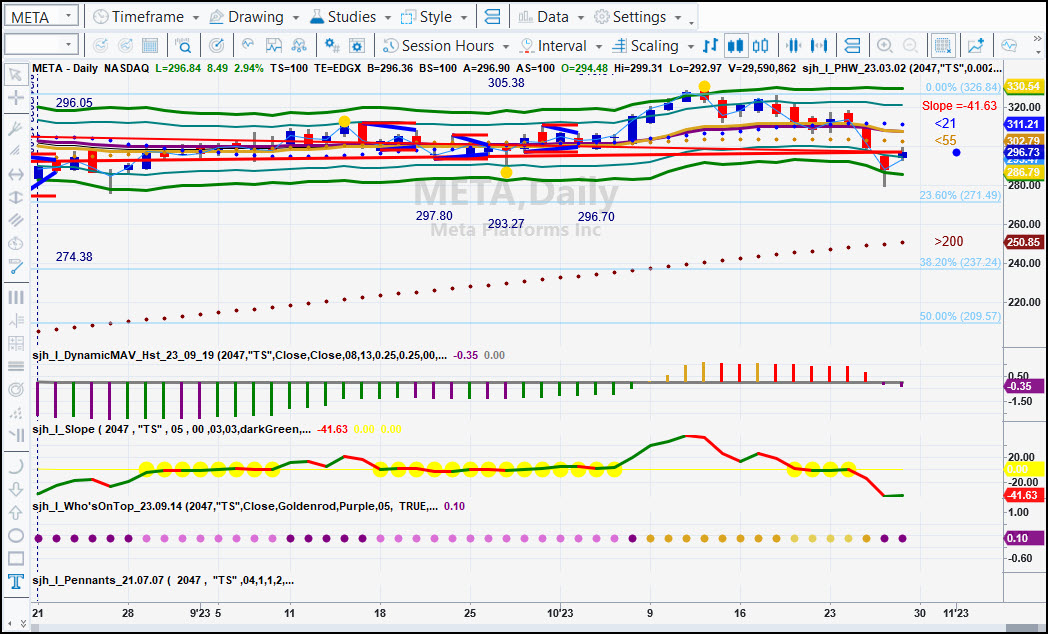This screenshot has height=634, width=1048.
Task: Expand the Timeframe dropdown arrow
Action: tap(196, 17)
